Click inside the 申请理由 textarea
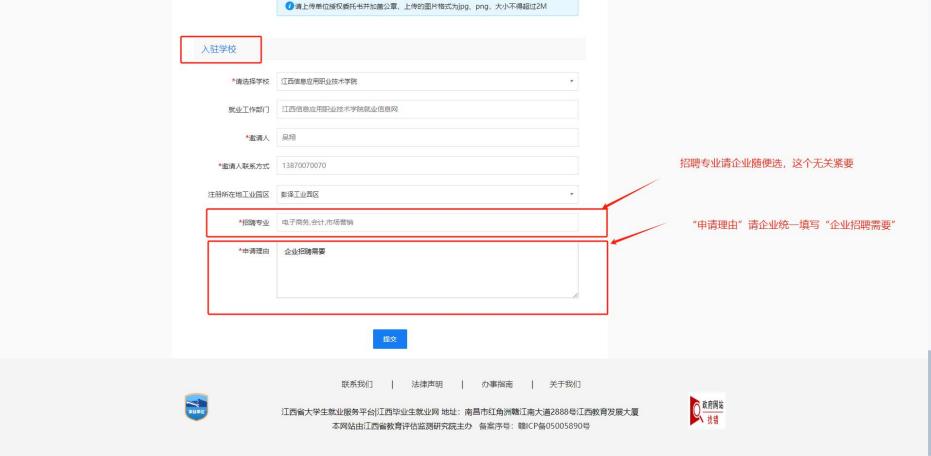Screen dimensions: 931x456 coord(428,270)
